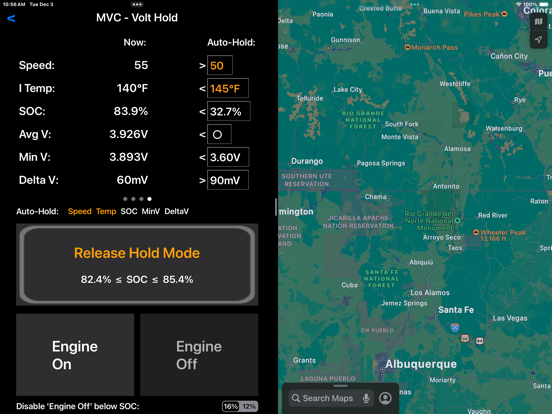552x414 pixels.
Task: Select Taos on the map
Action: [455, 248]
